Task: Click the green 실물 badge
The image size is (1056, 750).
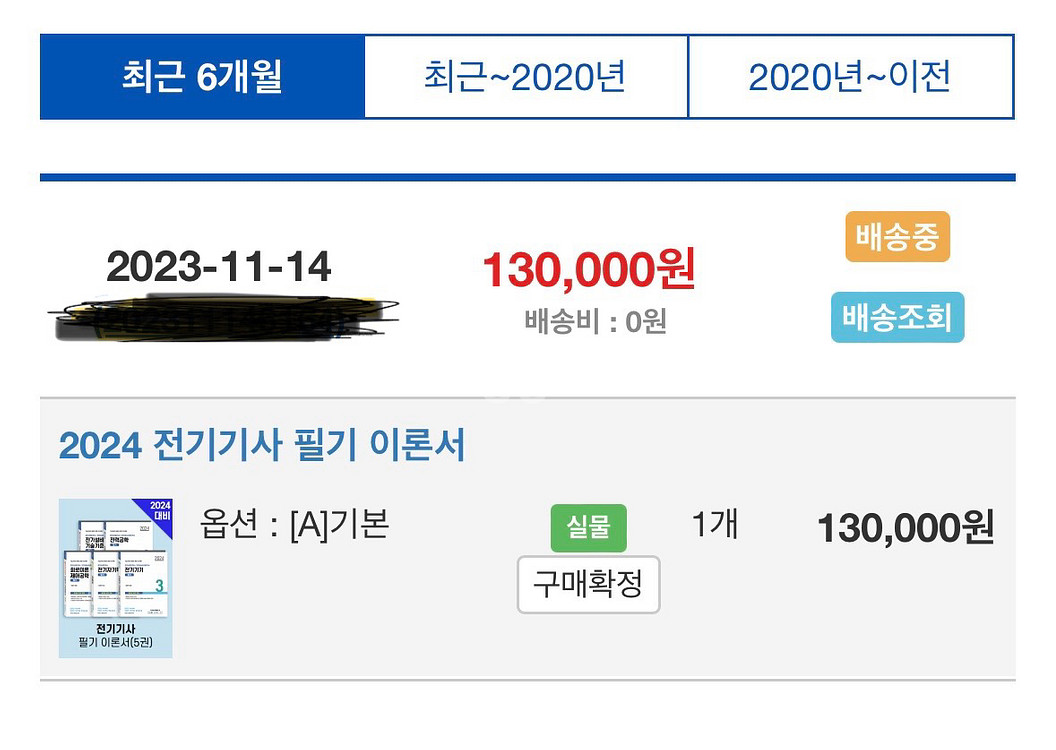Action: (x=588, y=528)
